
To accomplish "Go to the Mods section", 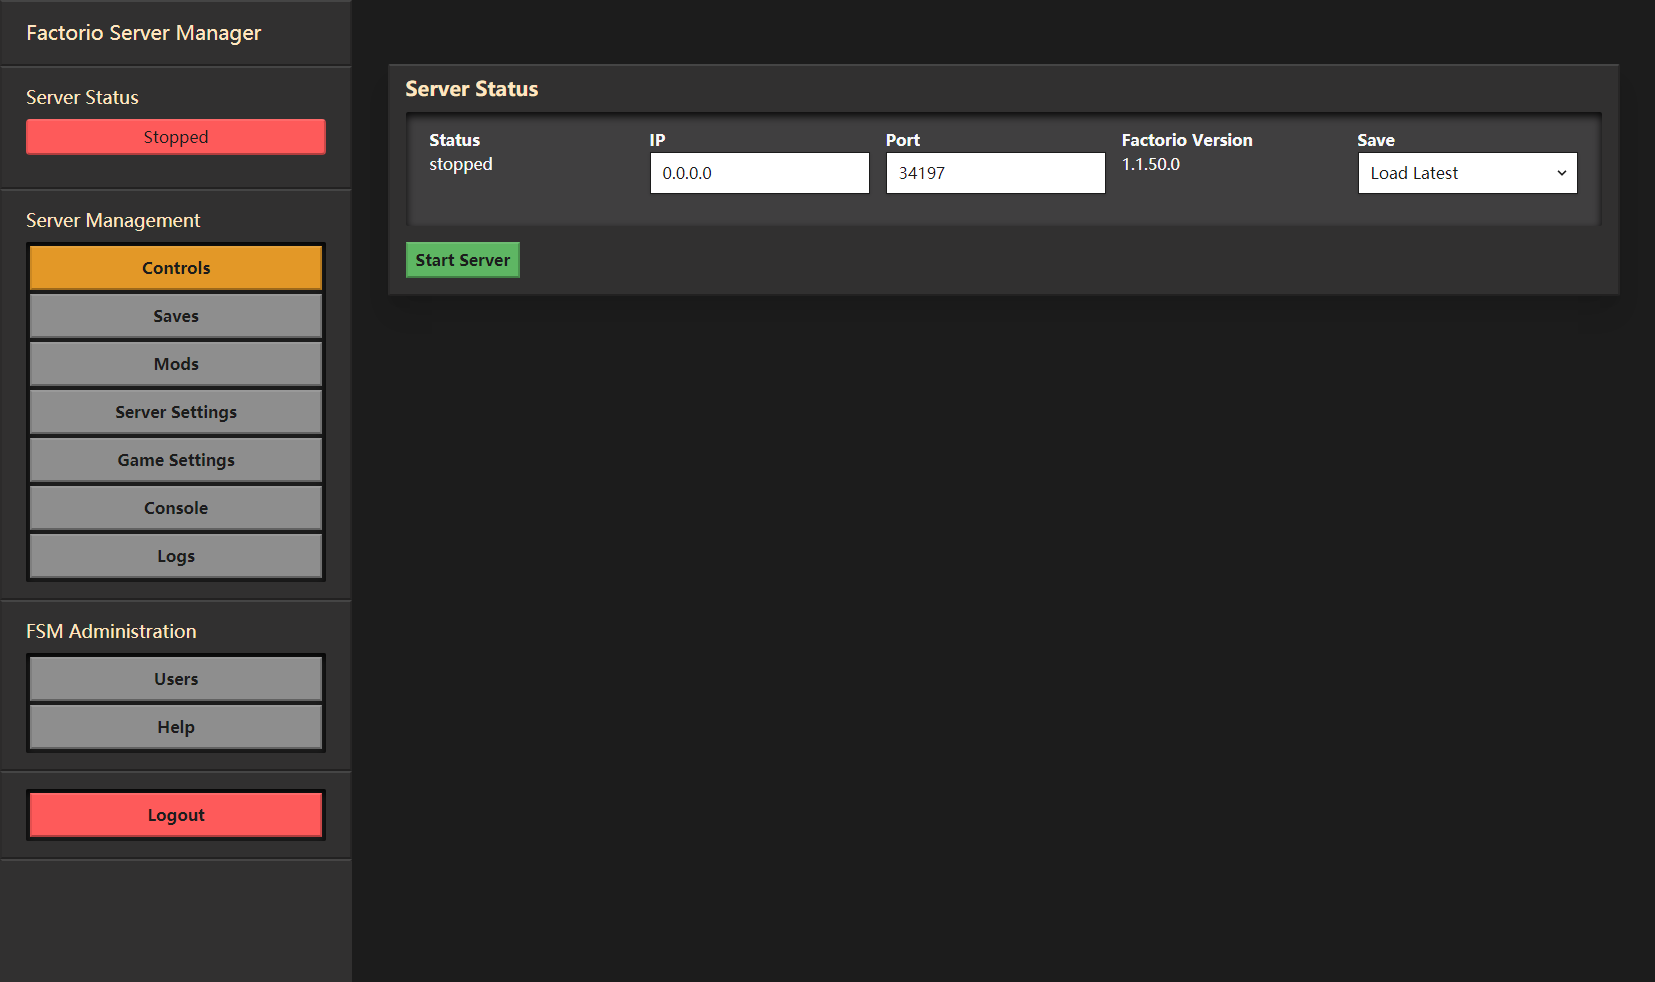I will (176, 364).
